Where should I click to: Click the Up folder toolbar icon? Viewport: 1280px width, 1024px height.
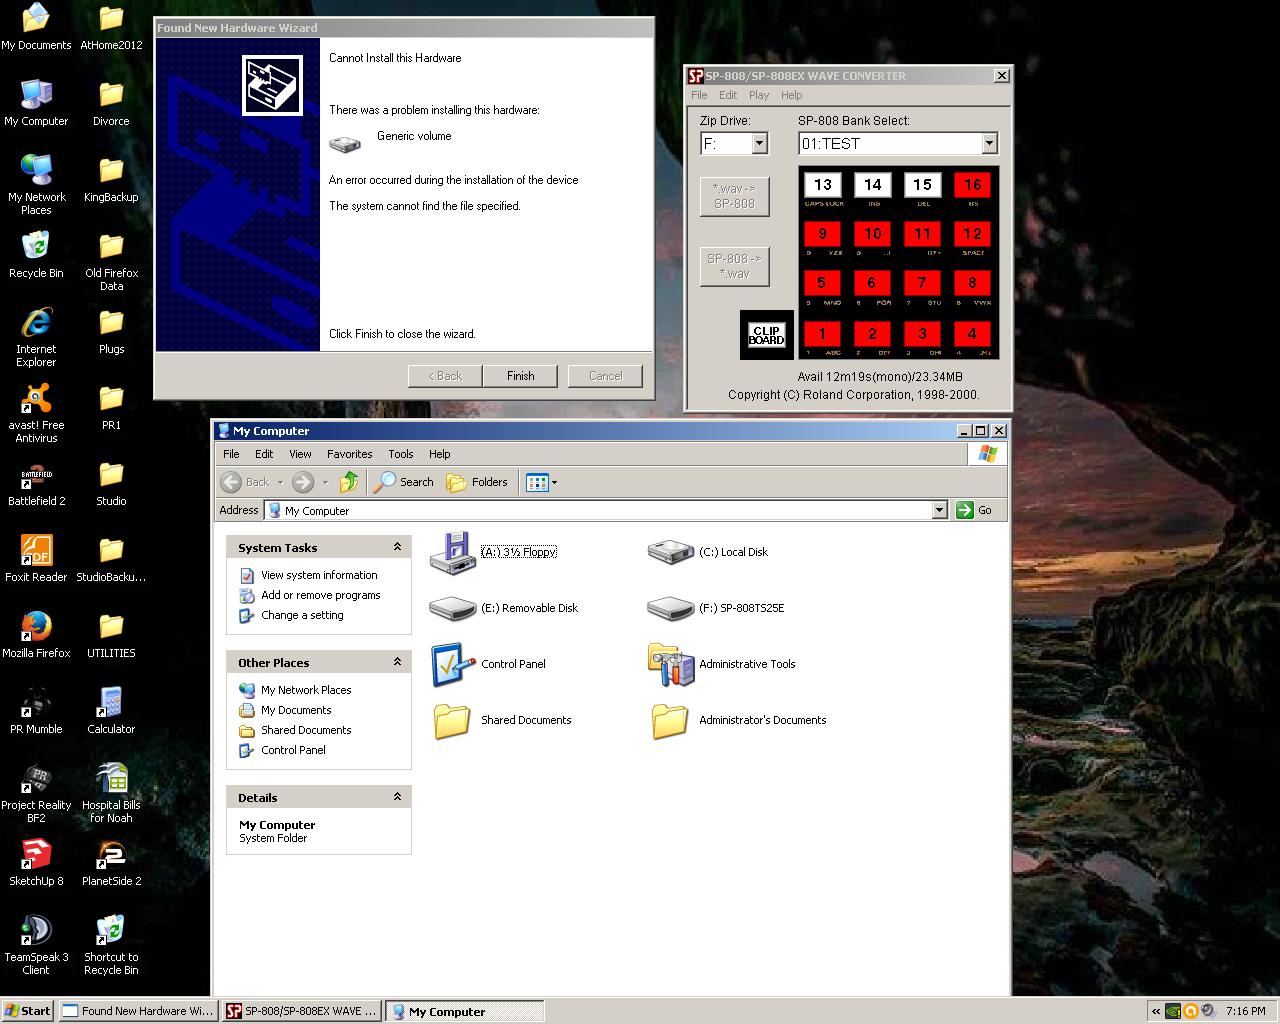pyautogui.click(x=348, y=482)
